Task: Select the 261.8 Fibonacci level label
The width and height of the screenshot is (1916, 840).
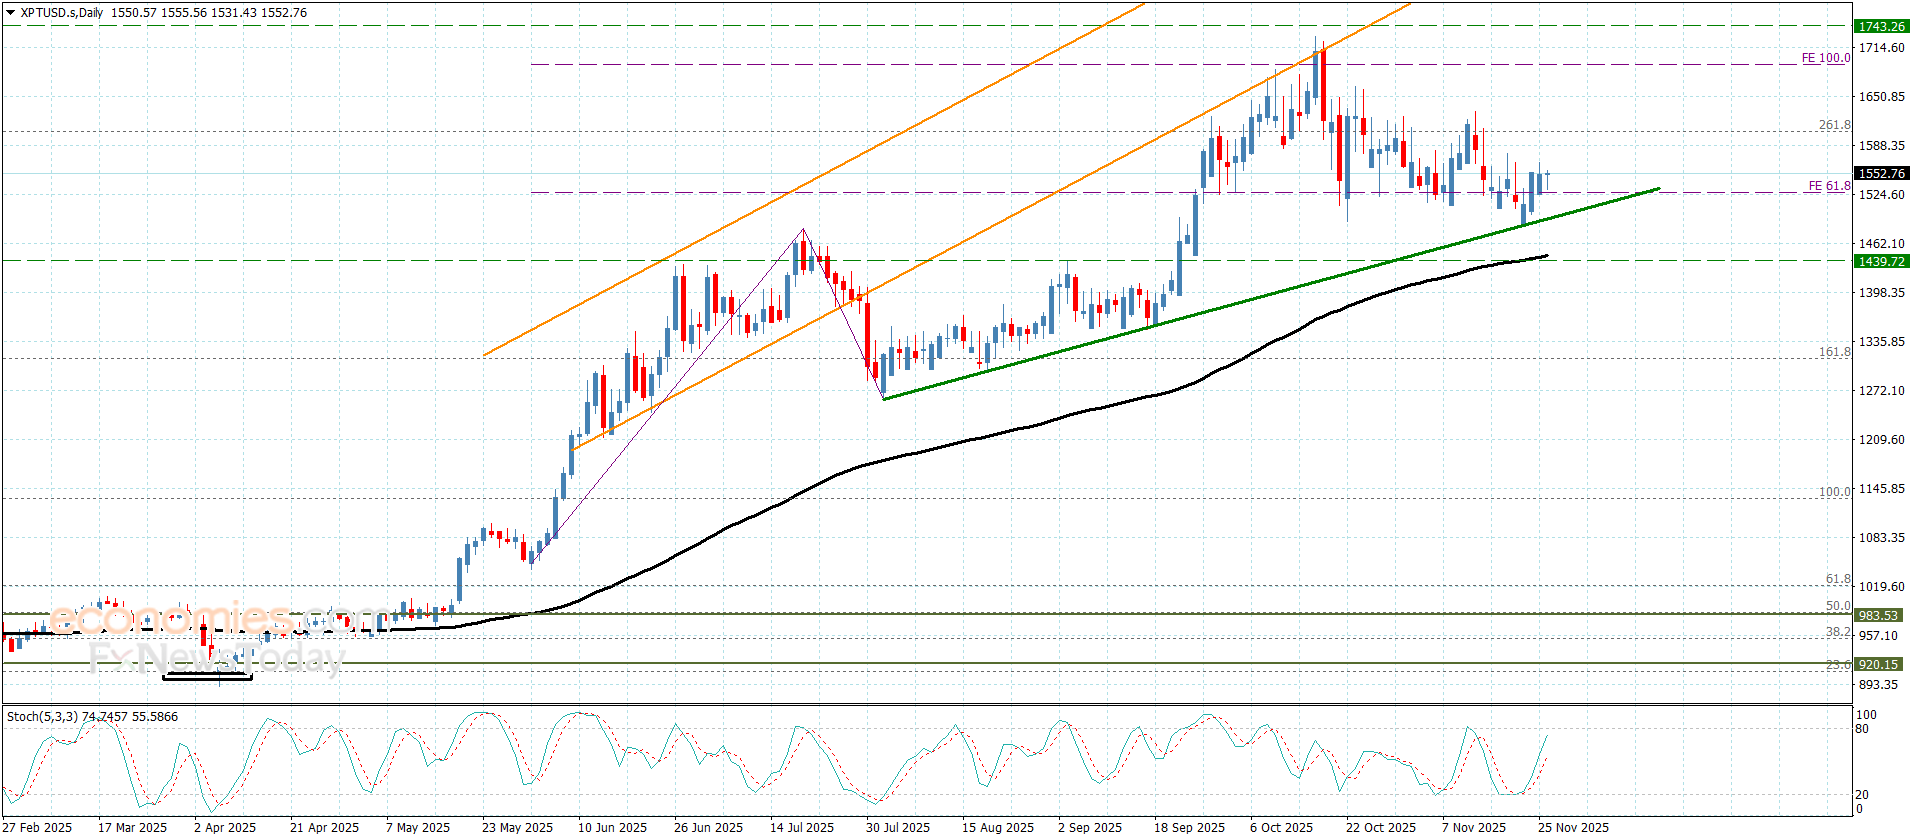Action: (1834, 125)
